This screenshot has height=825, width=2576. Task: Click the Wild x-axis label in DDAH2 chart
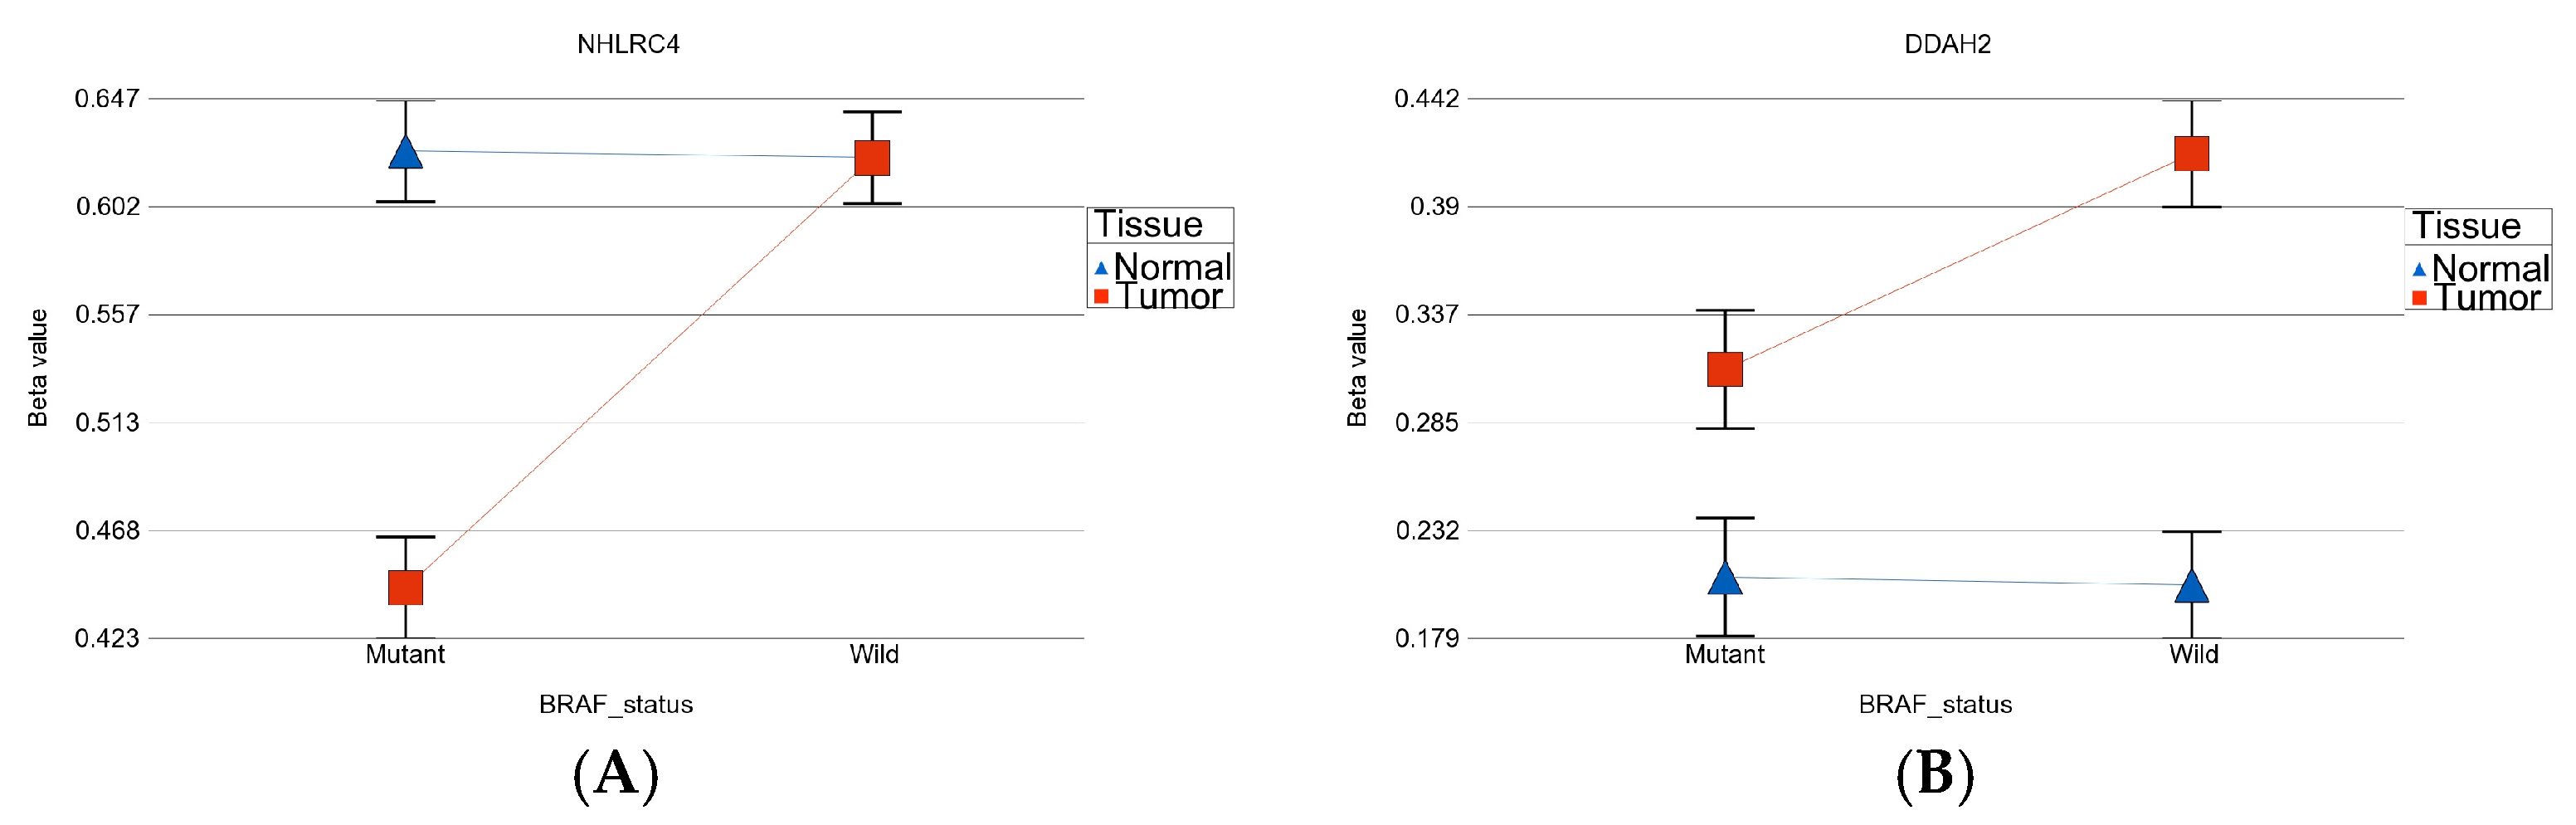tap(2194, 655)
